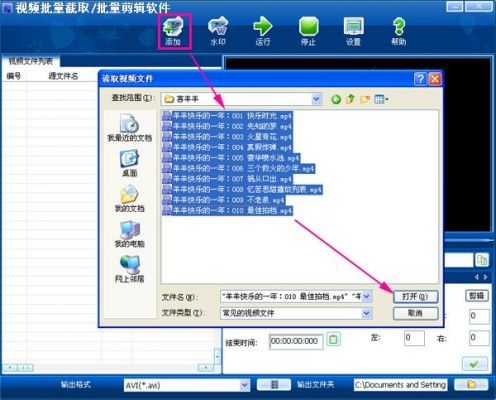Viewport: 496px width, 400px height.
Task: Click the 打开 button
Action: click(415, 296)
